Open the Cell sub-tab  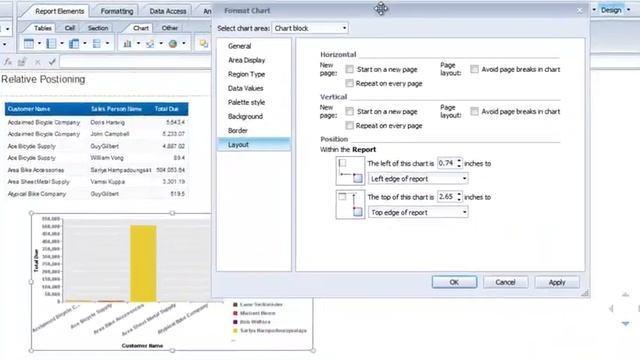70,28
